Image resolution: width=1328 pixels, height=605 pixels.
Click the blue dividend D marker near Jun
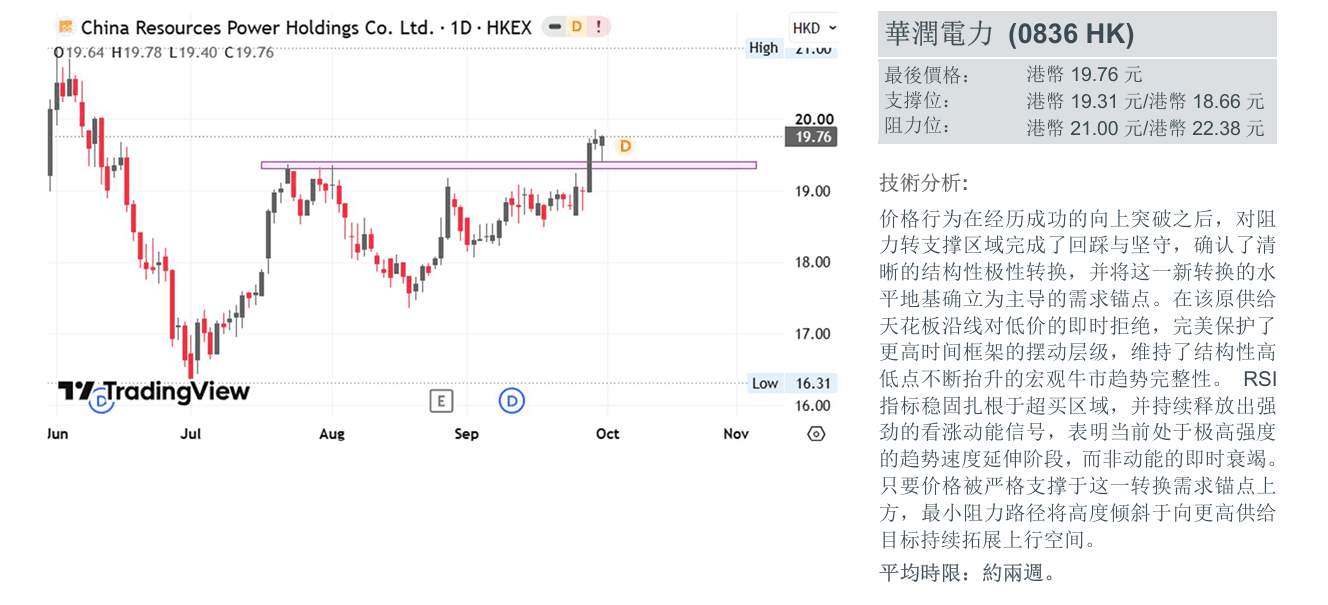pyautogui.click(x=101, y=402)
